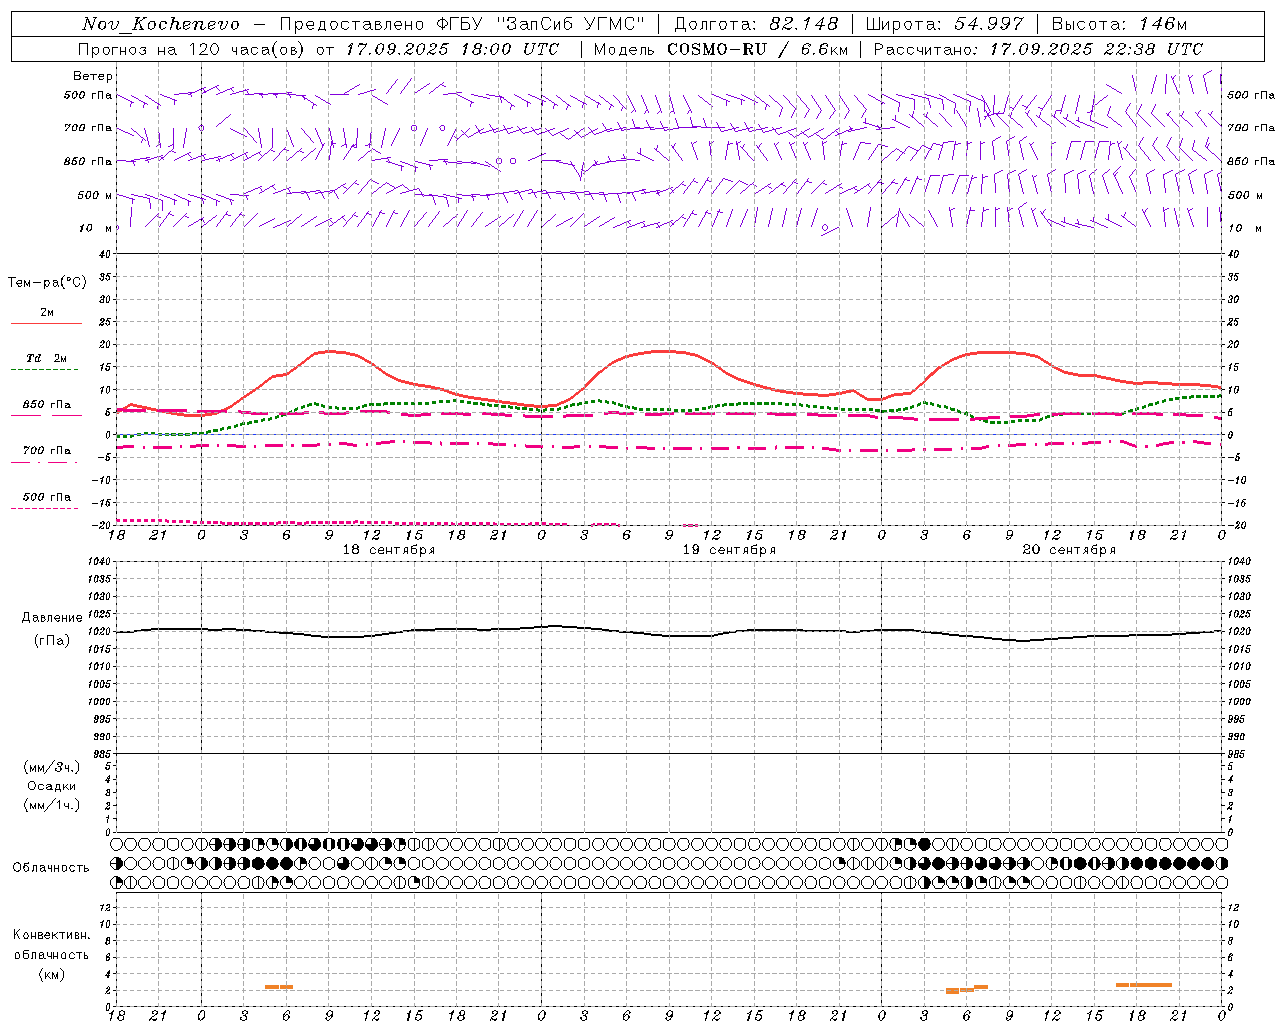
Task: Click the Td 2м dew point legend entry
Action: point(47,358)
